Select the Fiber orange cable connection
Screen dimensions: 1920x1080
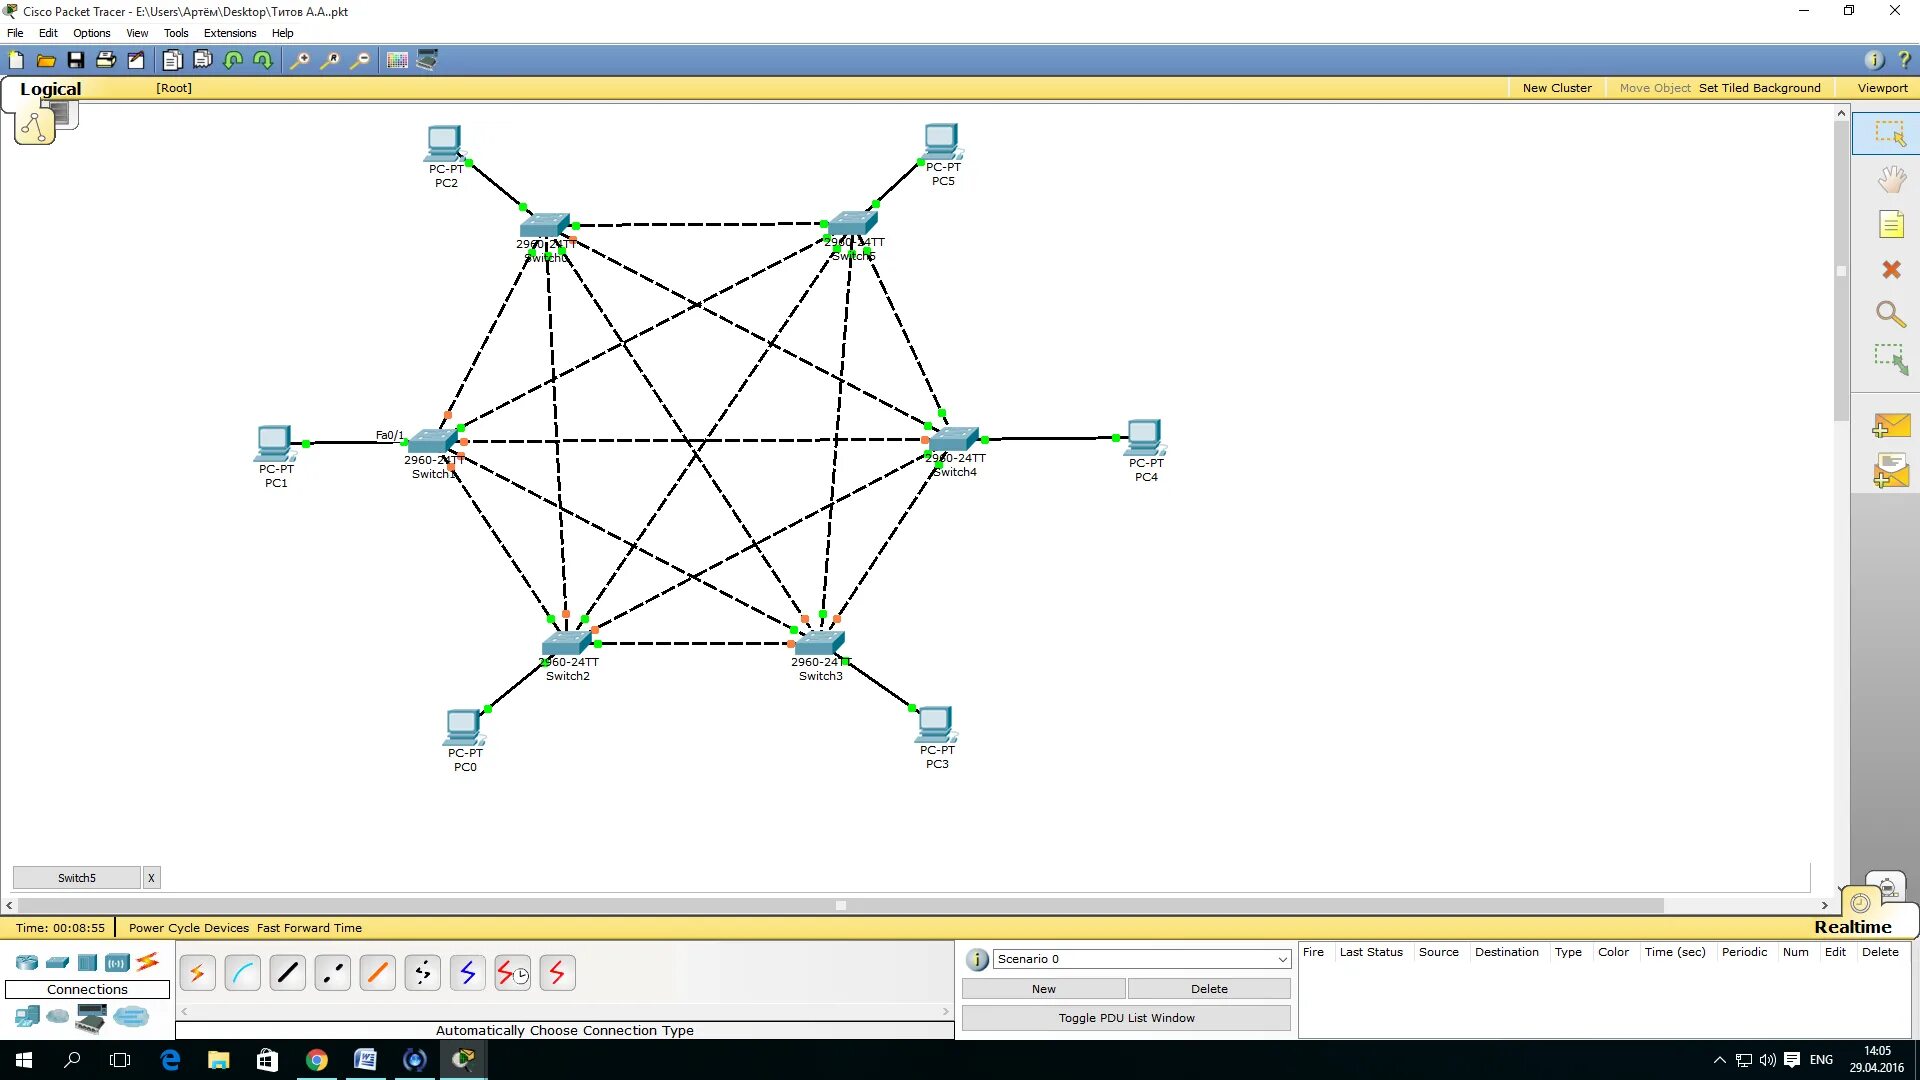coord(377,972)
